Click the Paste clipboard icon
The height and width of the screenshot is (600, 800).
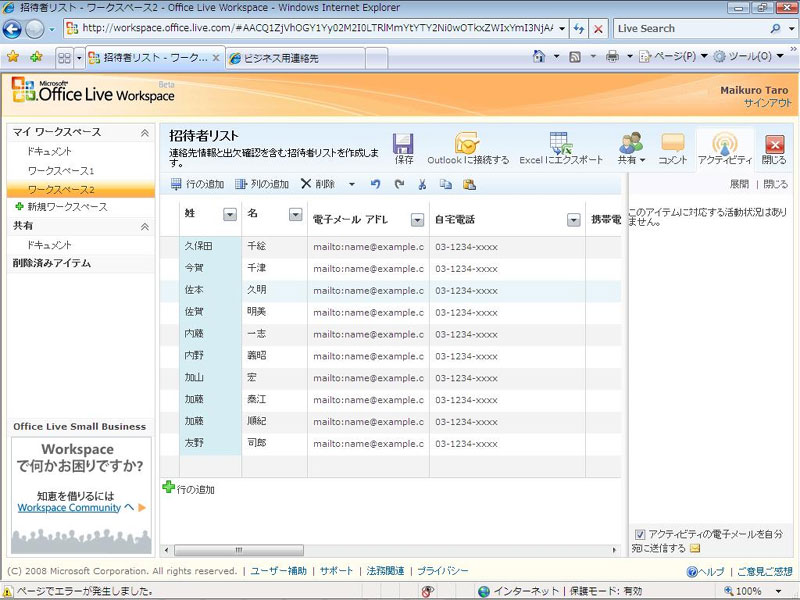tap(469, 184)
